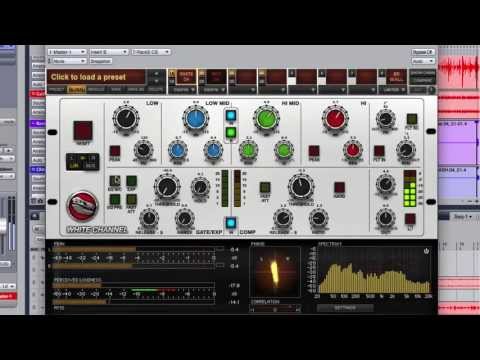Click the gate THRESHOLD knob
This screenshot has height=360, width=480.
(x=167, y=187)
